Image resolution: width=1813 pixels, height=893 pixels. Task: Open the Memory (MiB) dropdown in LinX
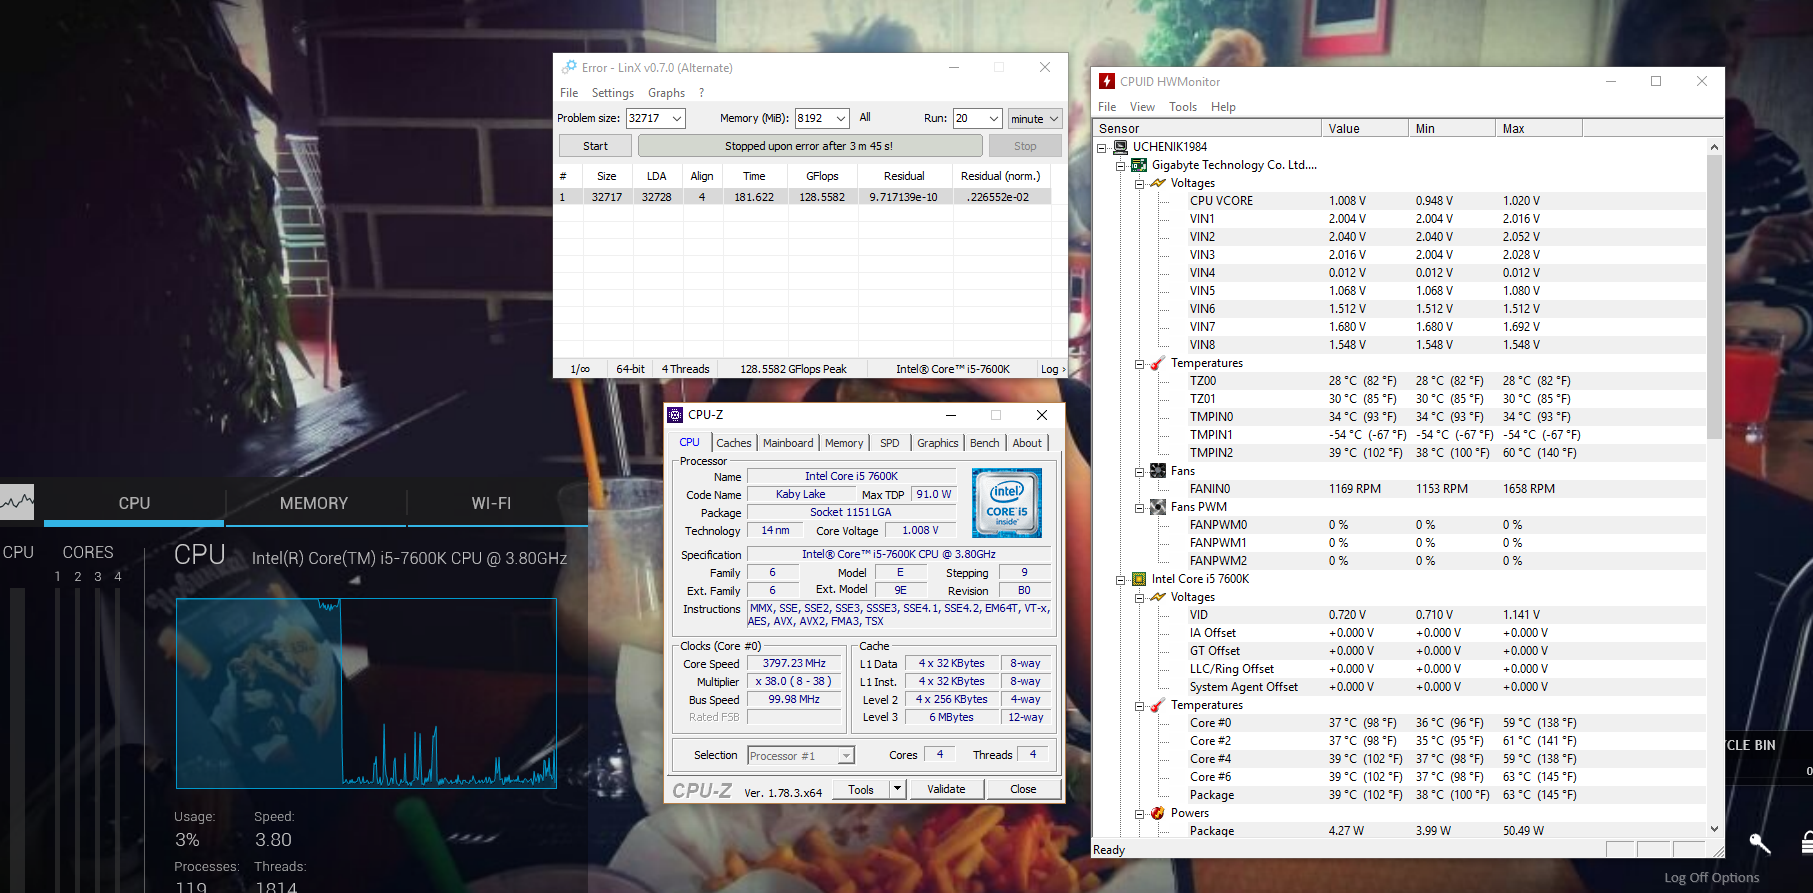pyautogui.click(x=841, y=118)
